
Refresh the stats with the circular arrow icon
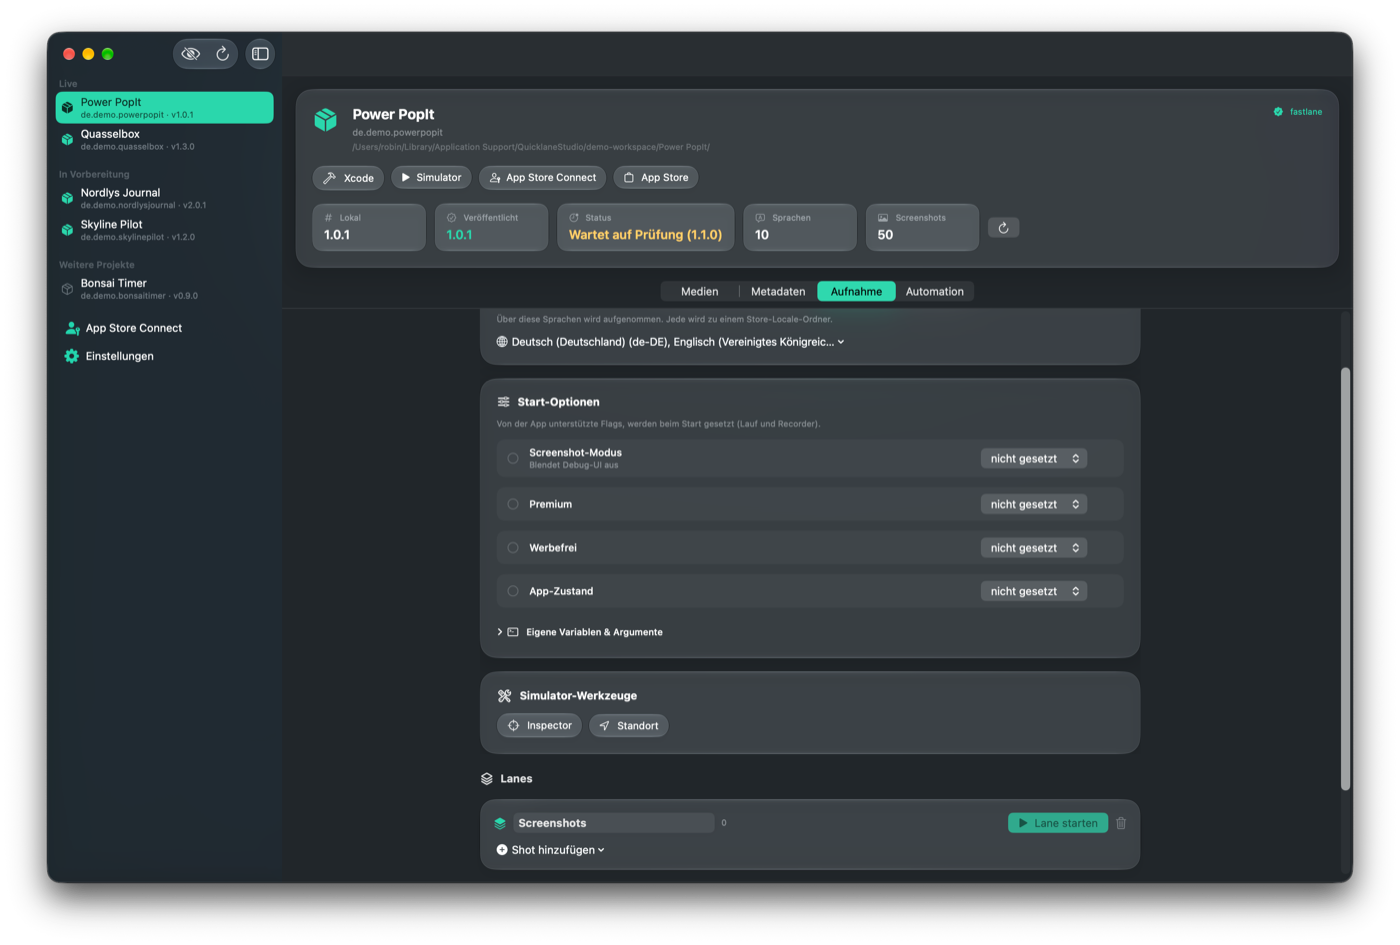(x=1003, y=228)
